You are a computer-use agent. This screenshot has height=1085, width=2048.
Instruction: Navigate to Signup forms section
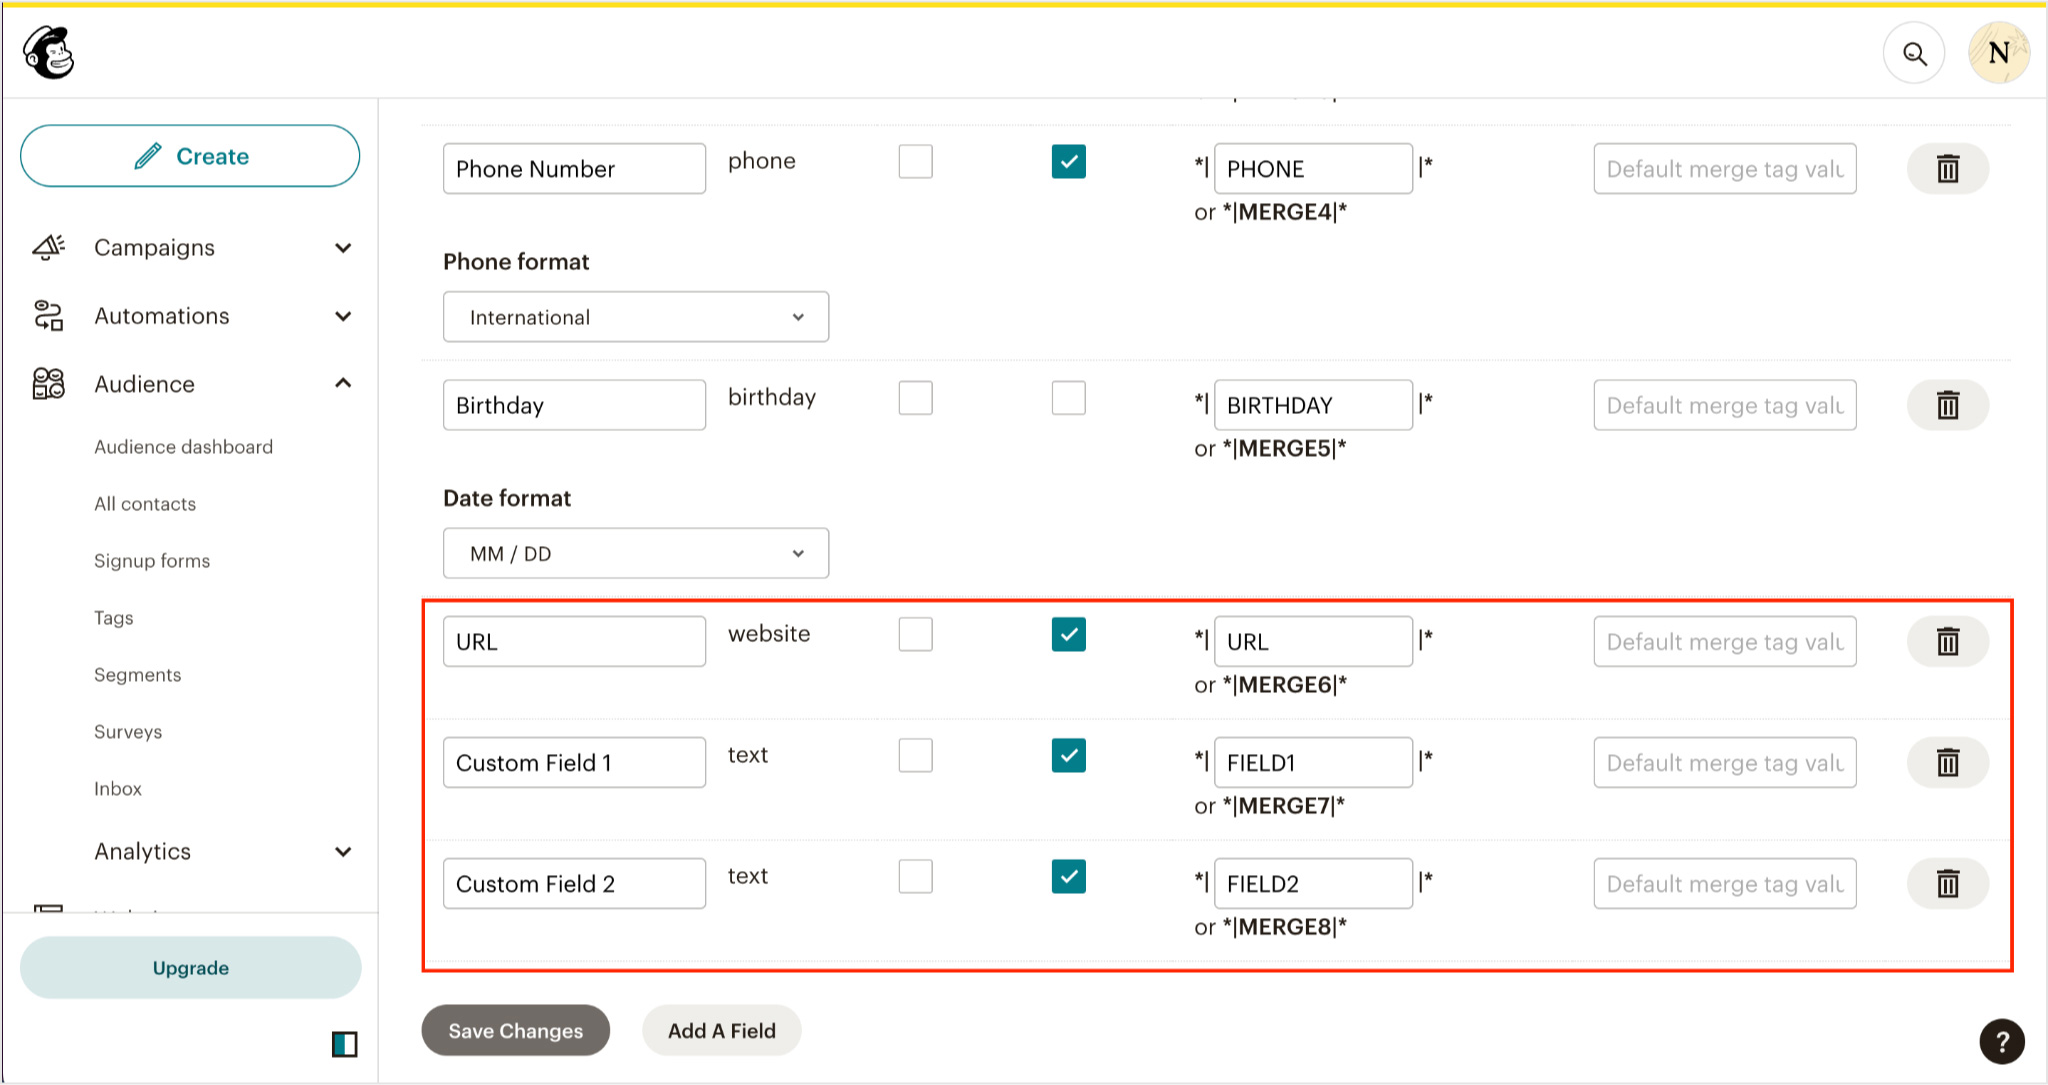coord(153,559)
